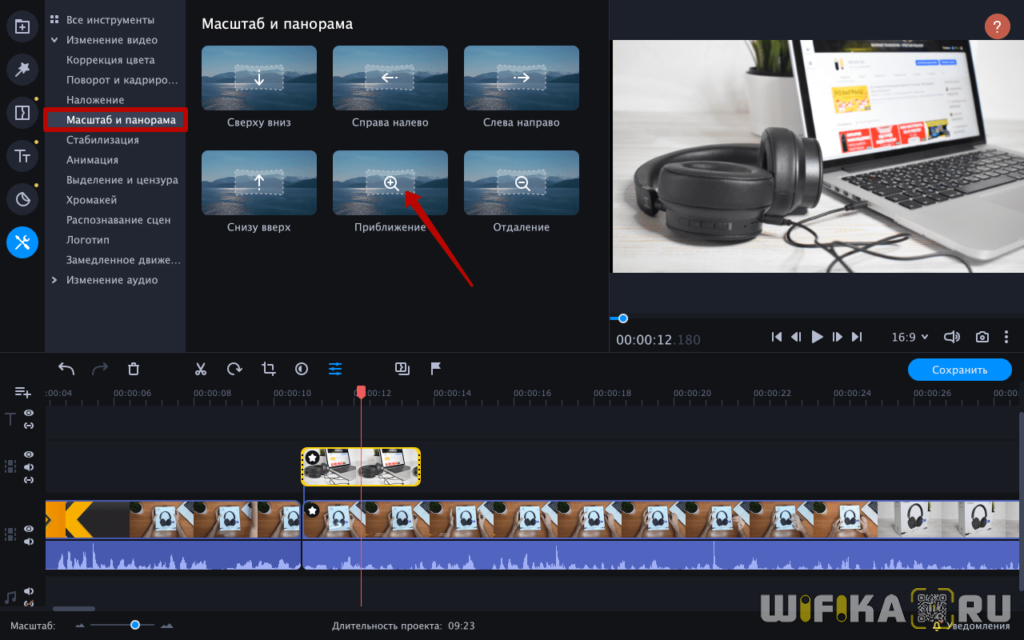Image resolution: width=1024 pixels, height=640 pixels.
Task: Add a marker with the flag icon
Action: pyautogui.click(x=436, y=369)
